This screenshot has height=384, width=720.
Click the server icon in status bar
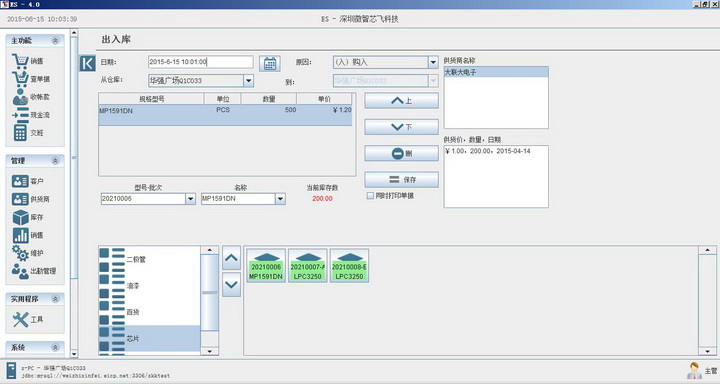point(11,370)
